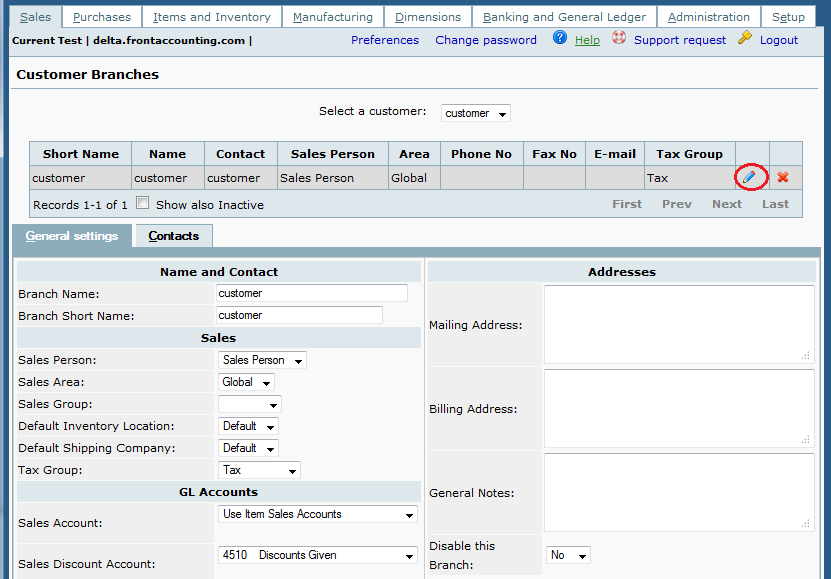Open the Sales Discount Account dropdown
The height and width of the screenshot is (579, 831).
pos(318,555)
